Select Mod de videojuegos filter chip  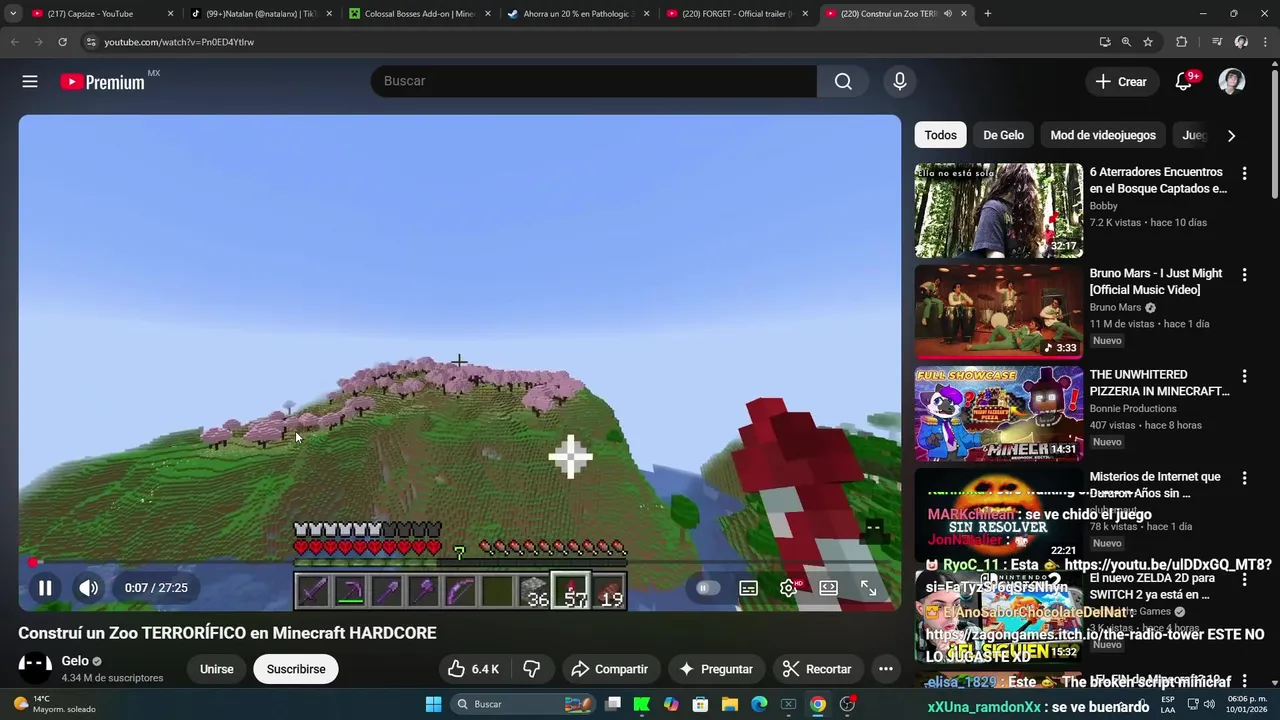(x=1103, y=135)
